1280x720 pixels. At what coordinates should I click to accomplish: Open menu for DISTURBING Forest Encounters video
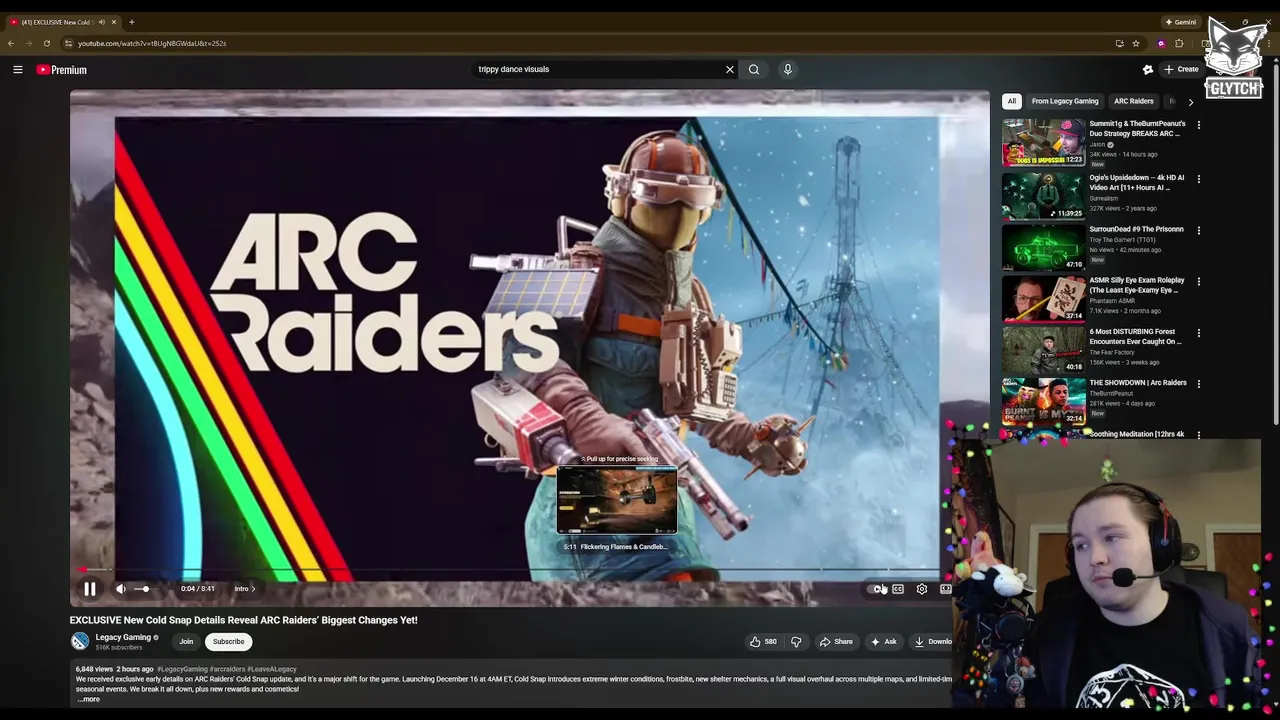point(1199,333)
